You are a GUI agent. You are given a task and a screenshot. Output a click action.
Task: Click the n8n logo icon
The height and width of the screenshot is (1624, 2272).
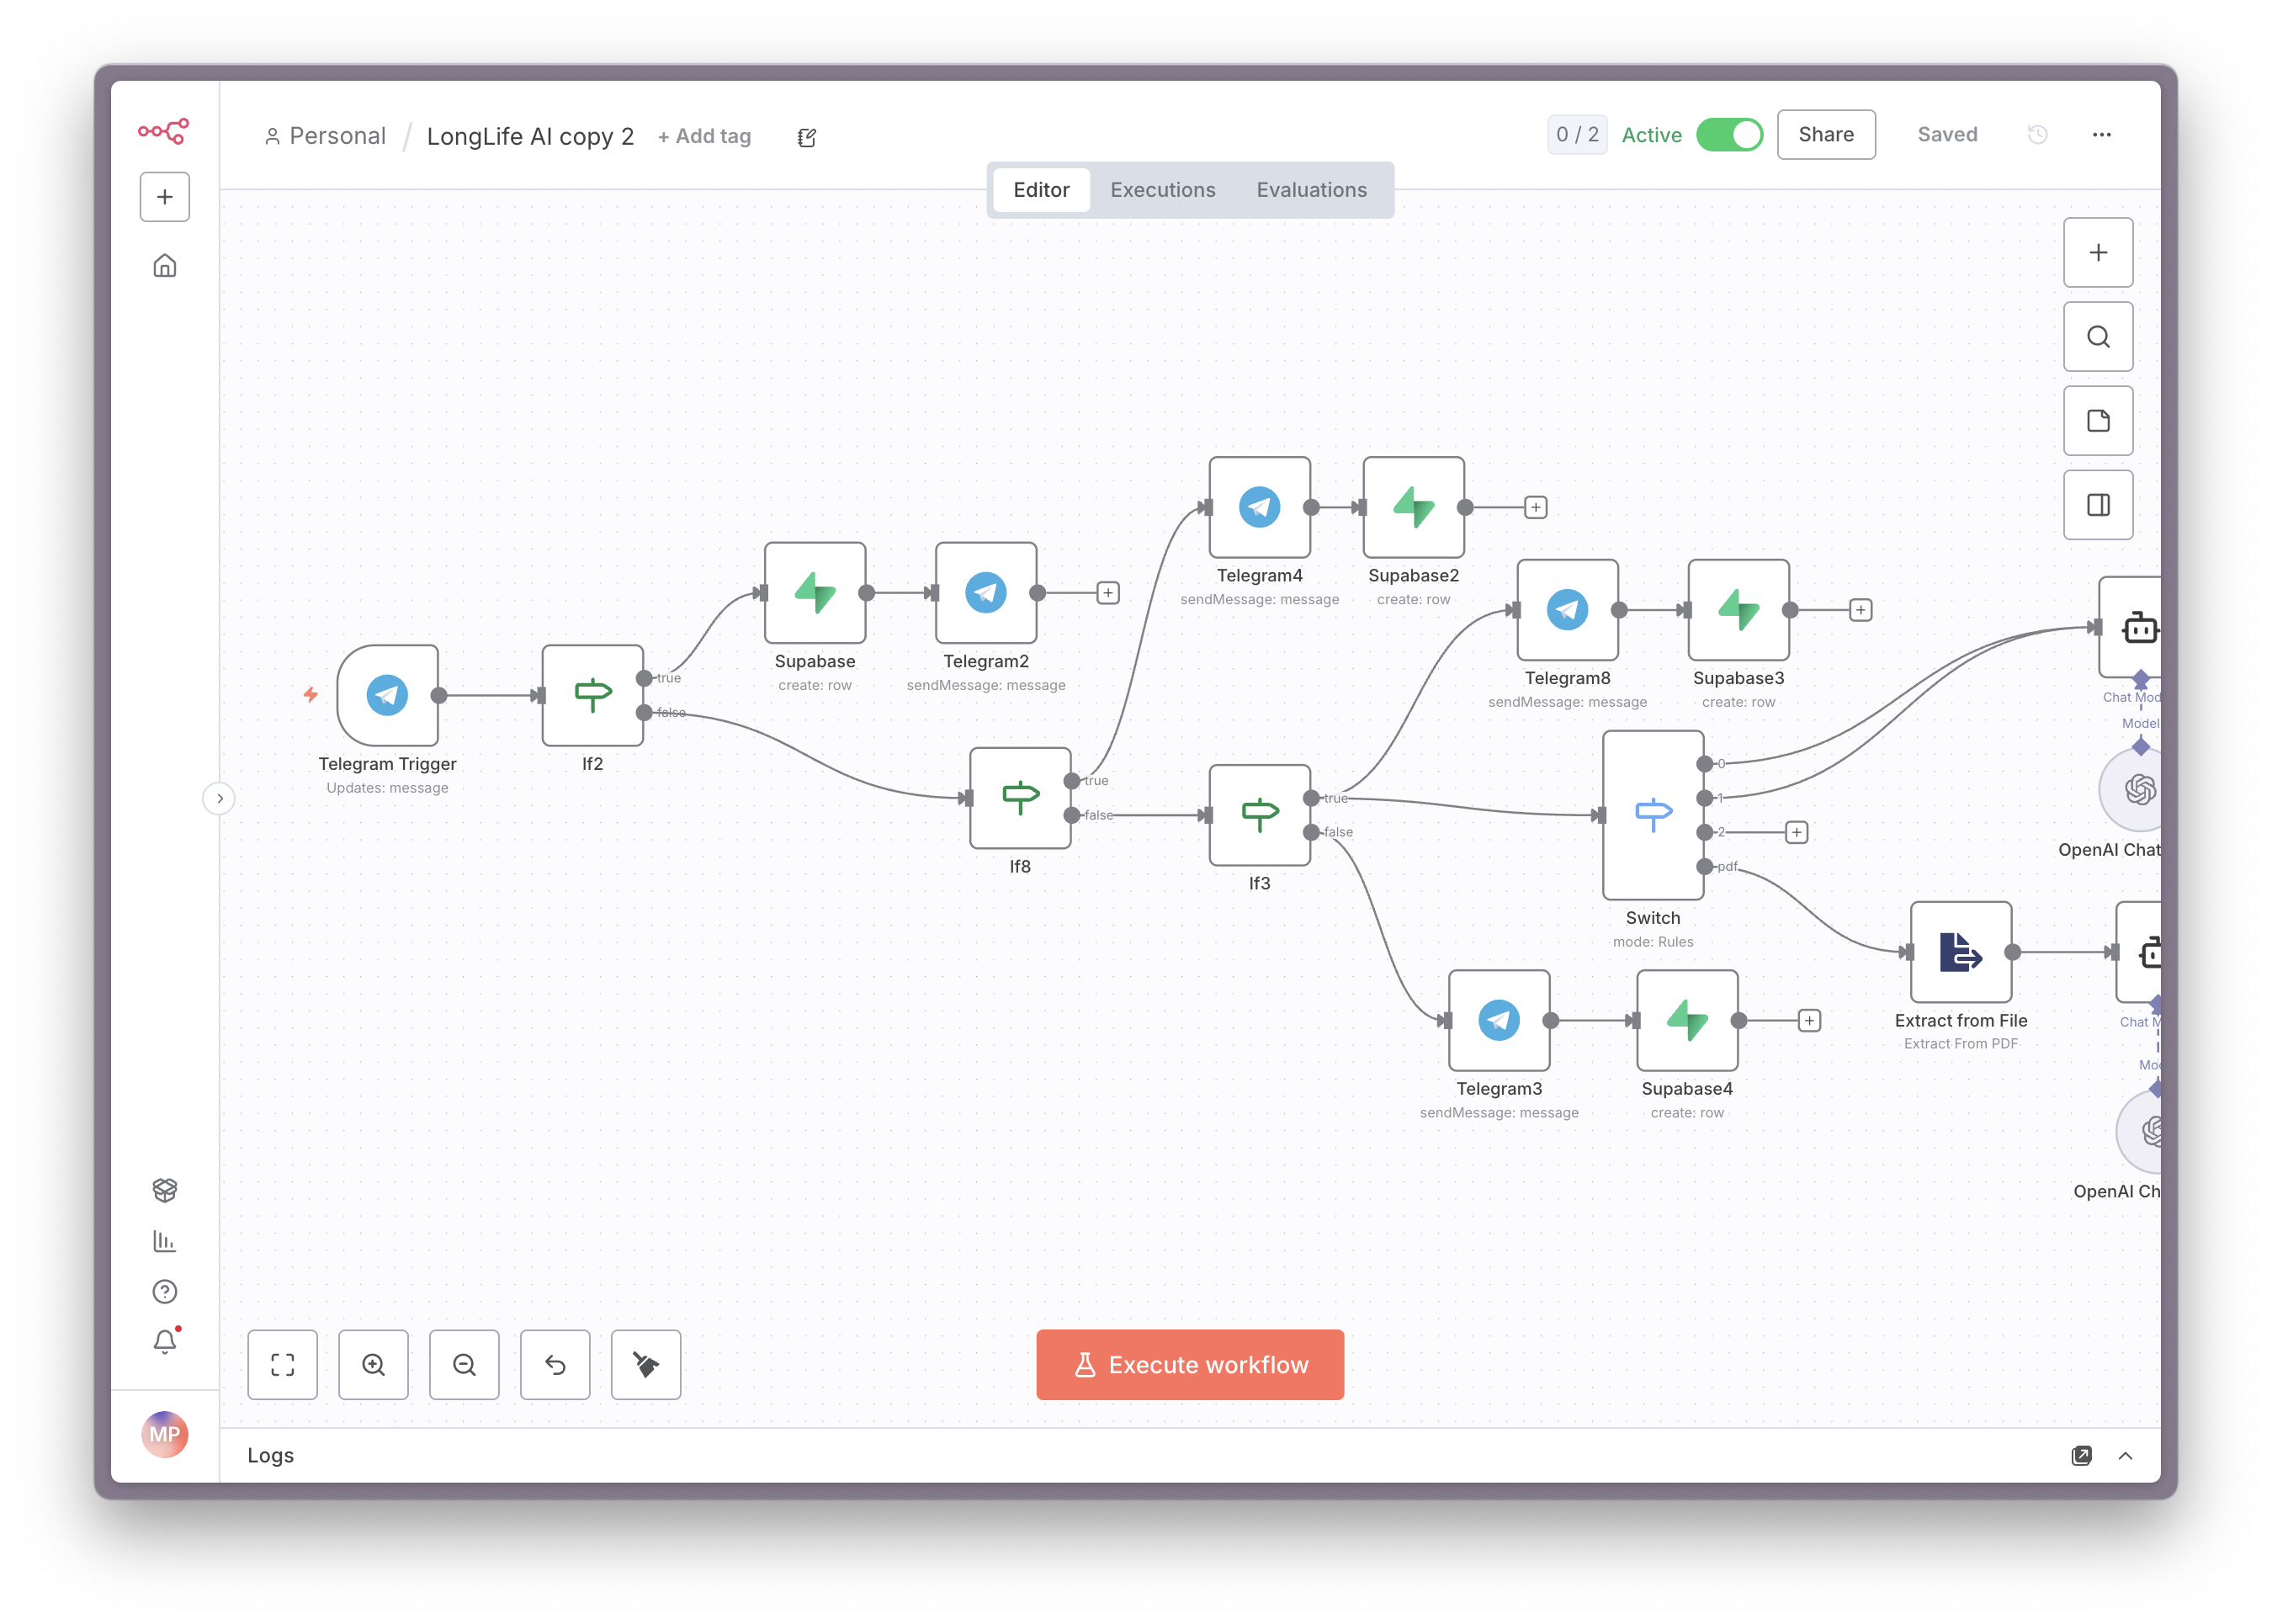[163, 131]
